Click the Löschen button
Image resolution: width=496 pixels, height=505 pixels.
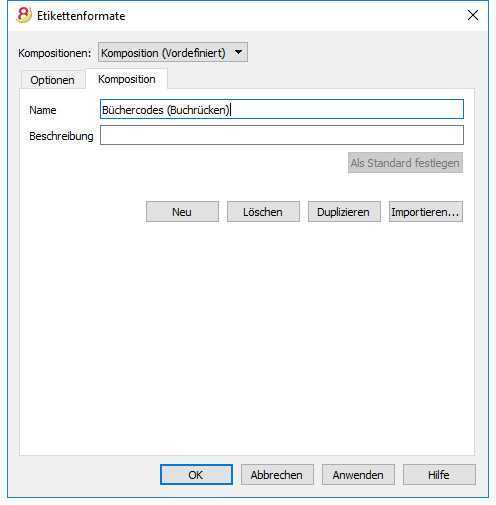263,212
